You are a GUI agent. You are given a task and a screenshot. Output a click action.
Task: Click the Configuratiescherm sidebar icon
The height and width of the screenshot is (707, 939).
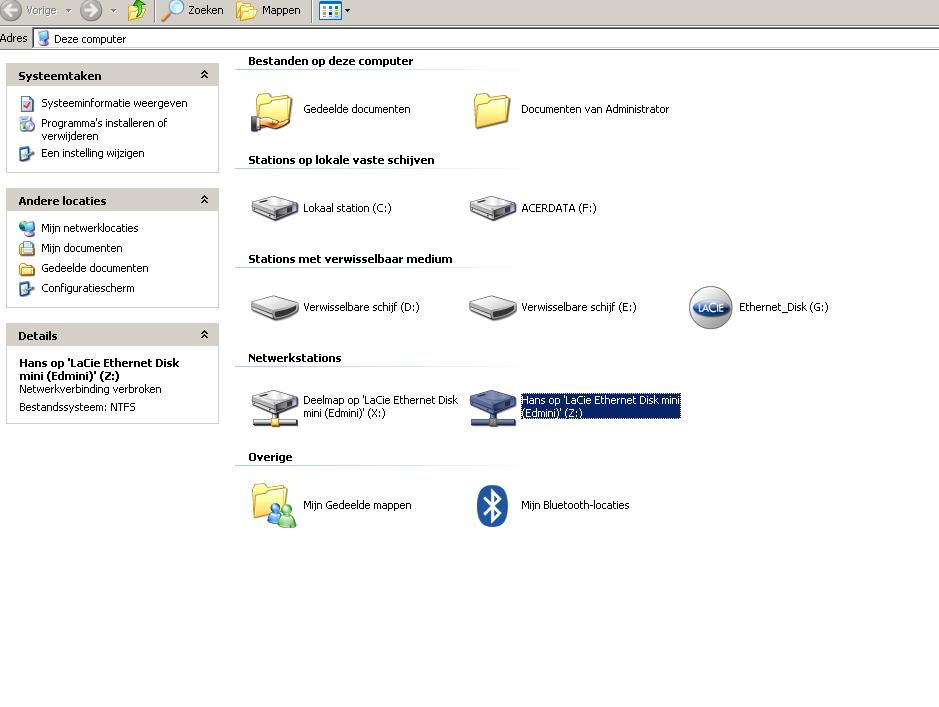pyautogui.click(x=26, y=289)
